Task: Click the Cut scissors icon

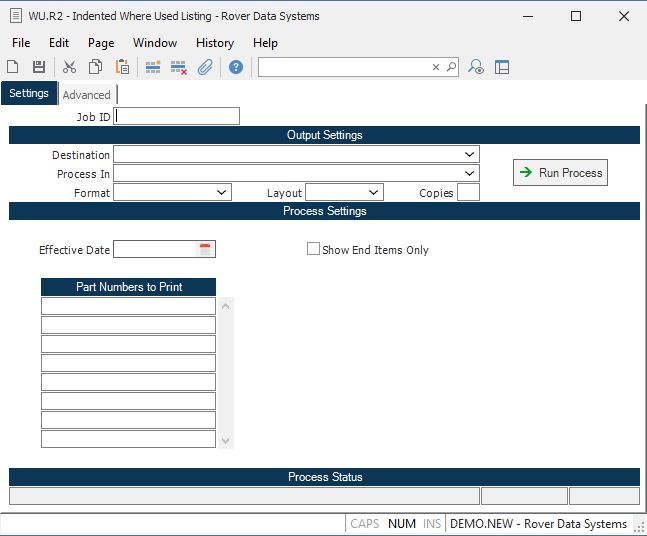Action: (x=69, y=67)
